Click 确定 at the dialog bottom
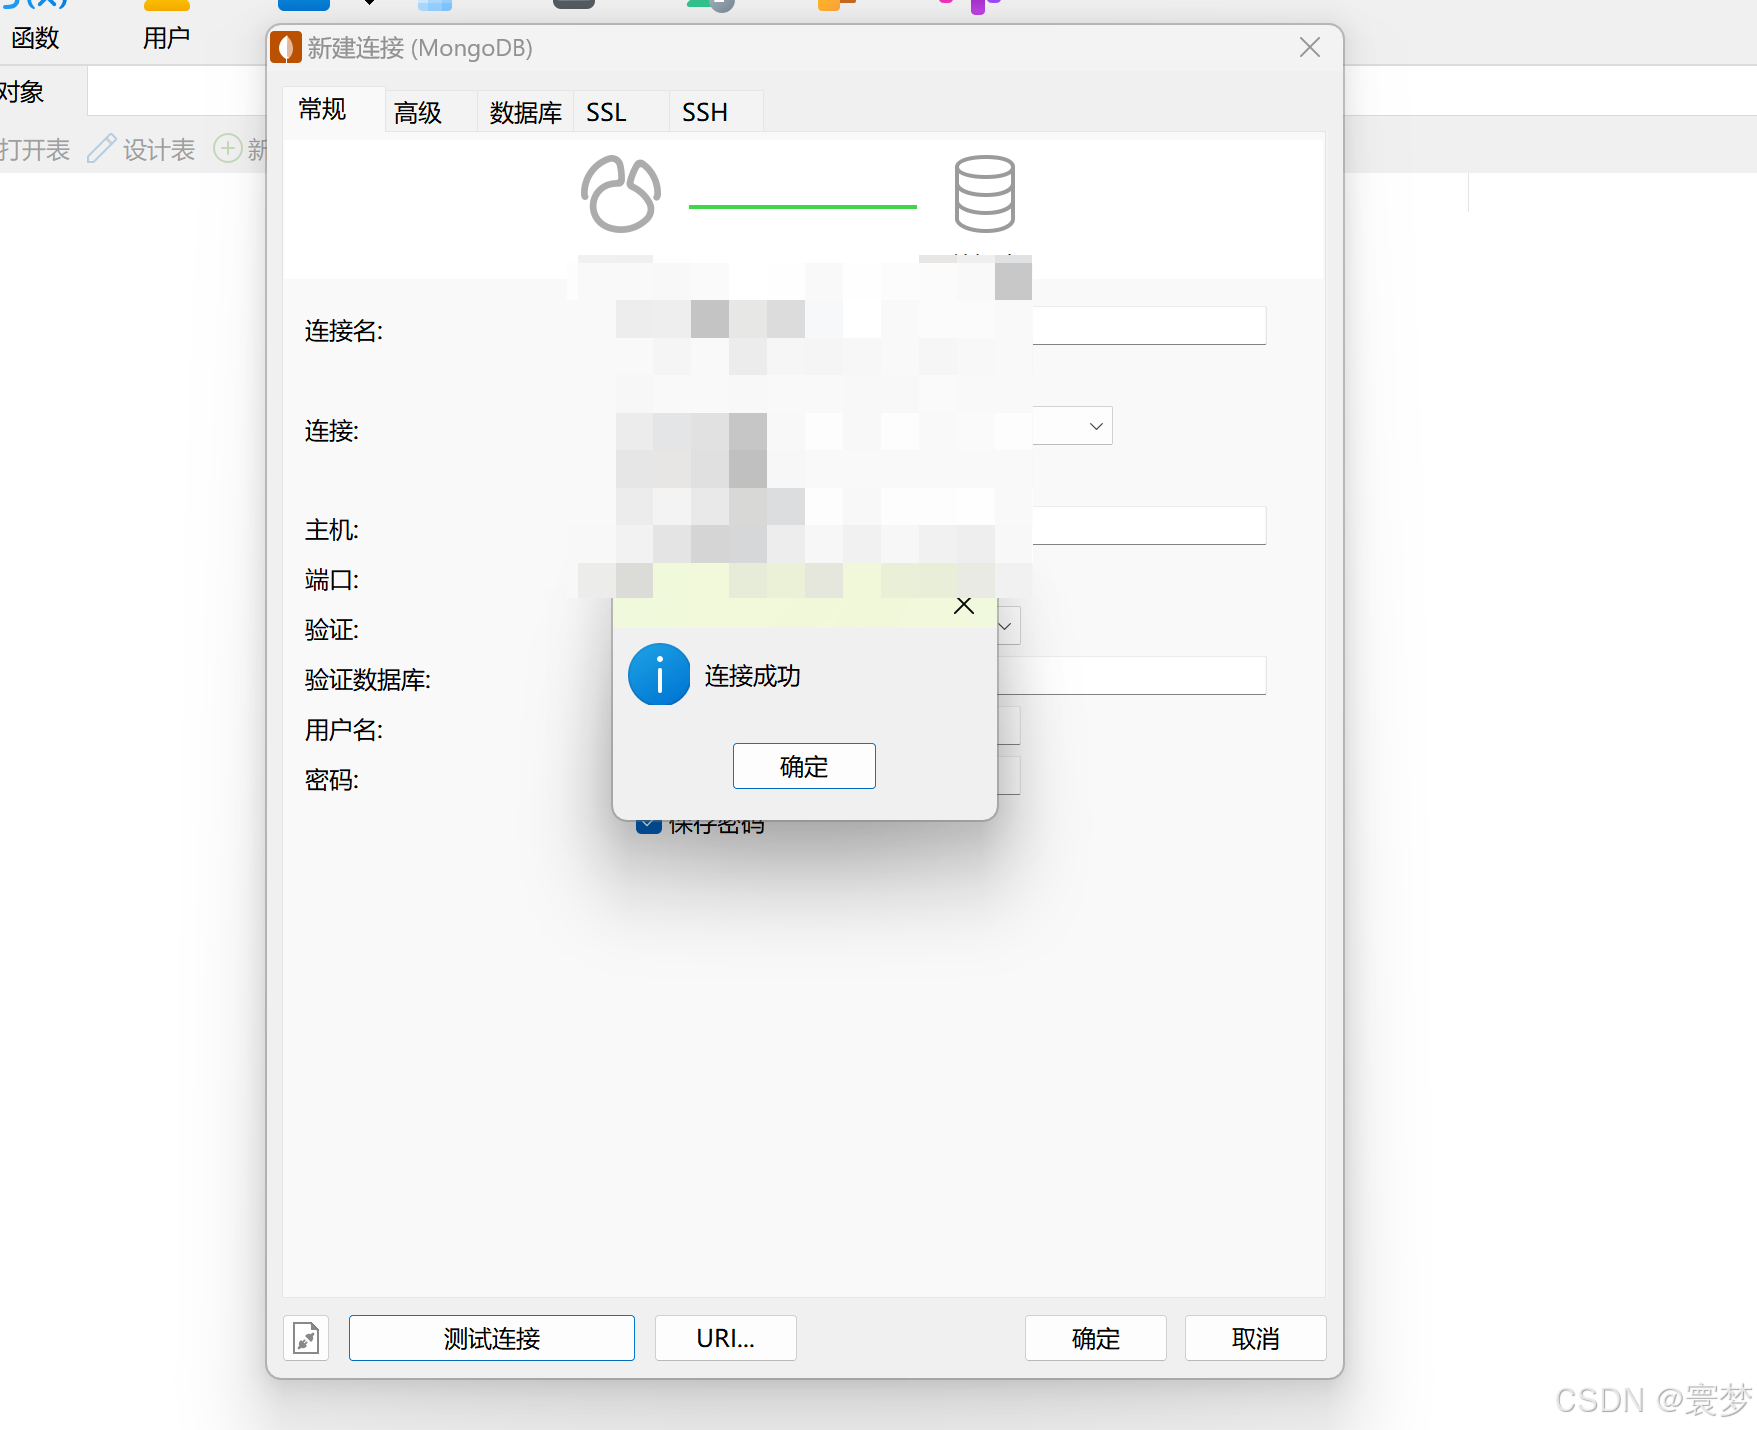 (x=1096, y=1338)
